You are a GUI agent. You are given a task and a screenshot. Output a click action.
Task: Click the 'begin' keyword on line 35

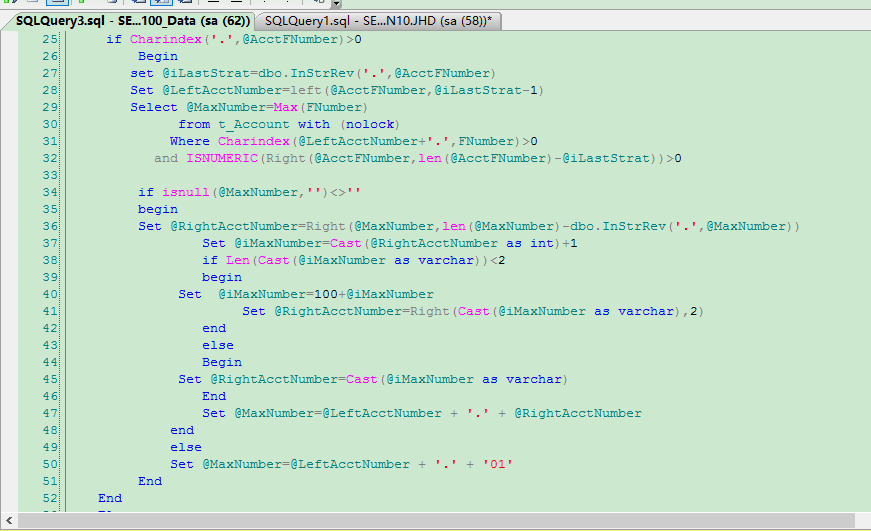click(x=158, y=209)
